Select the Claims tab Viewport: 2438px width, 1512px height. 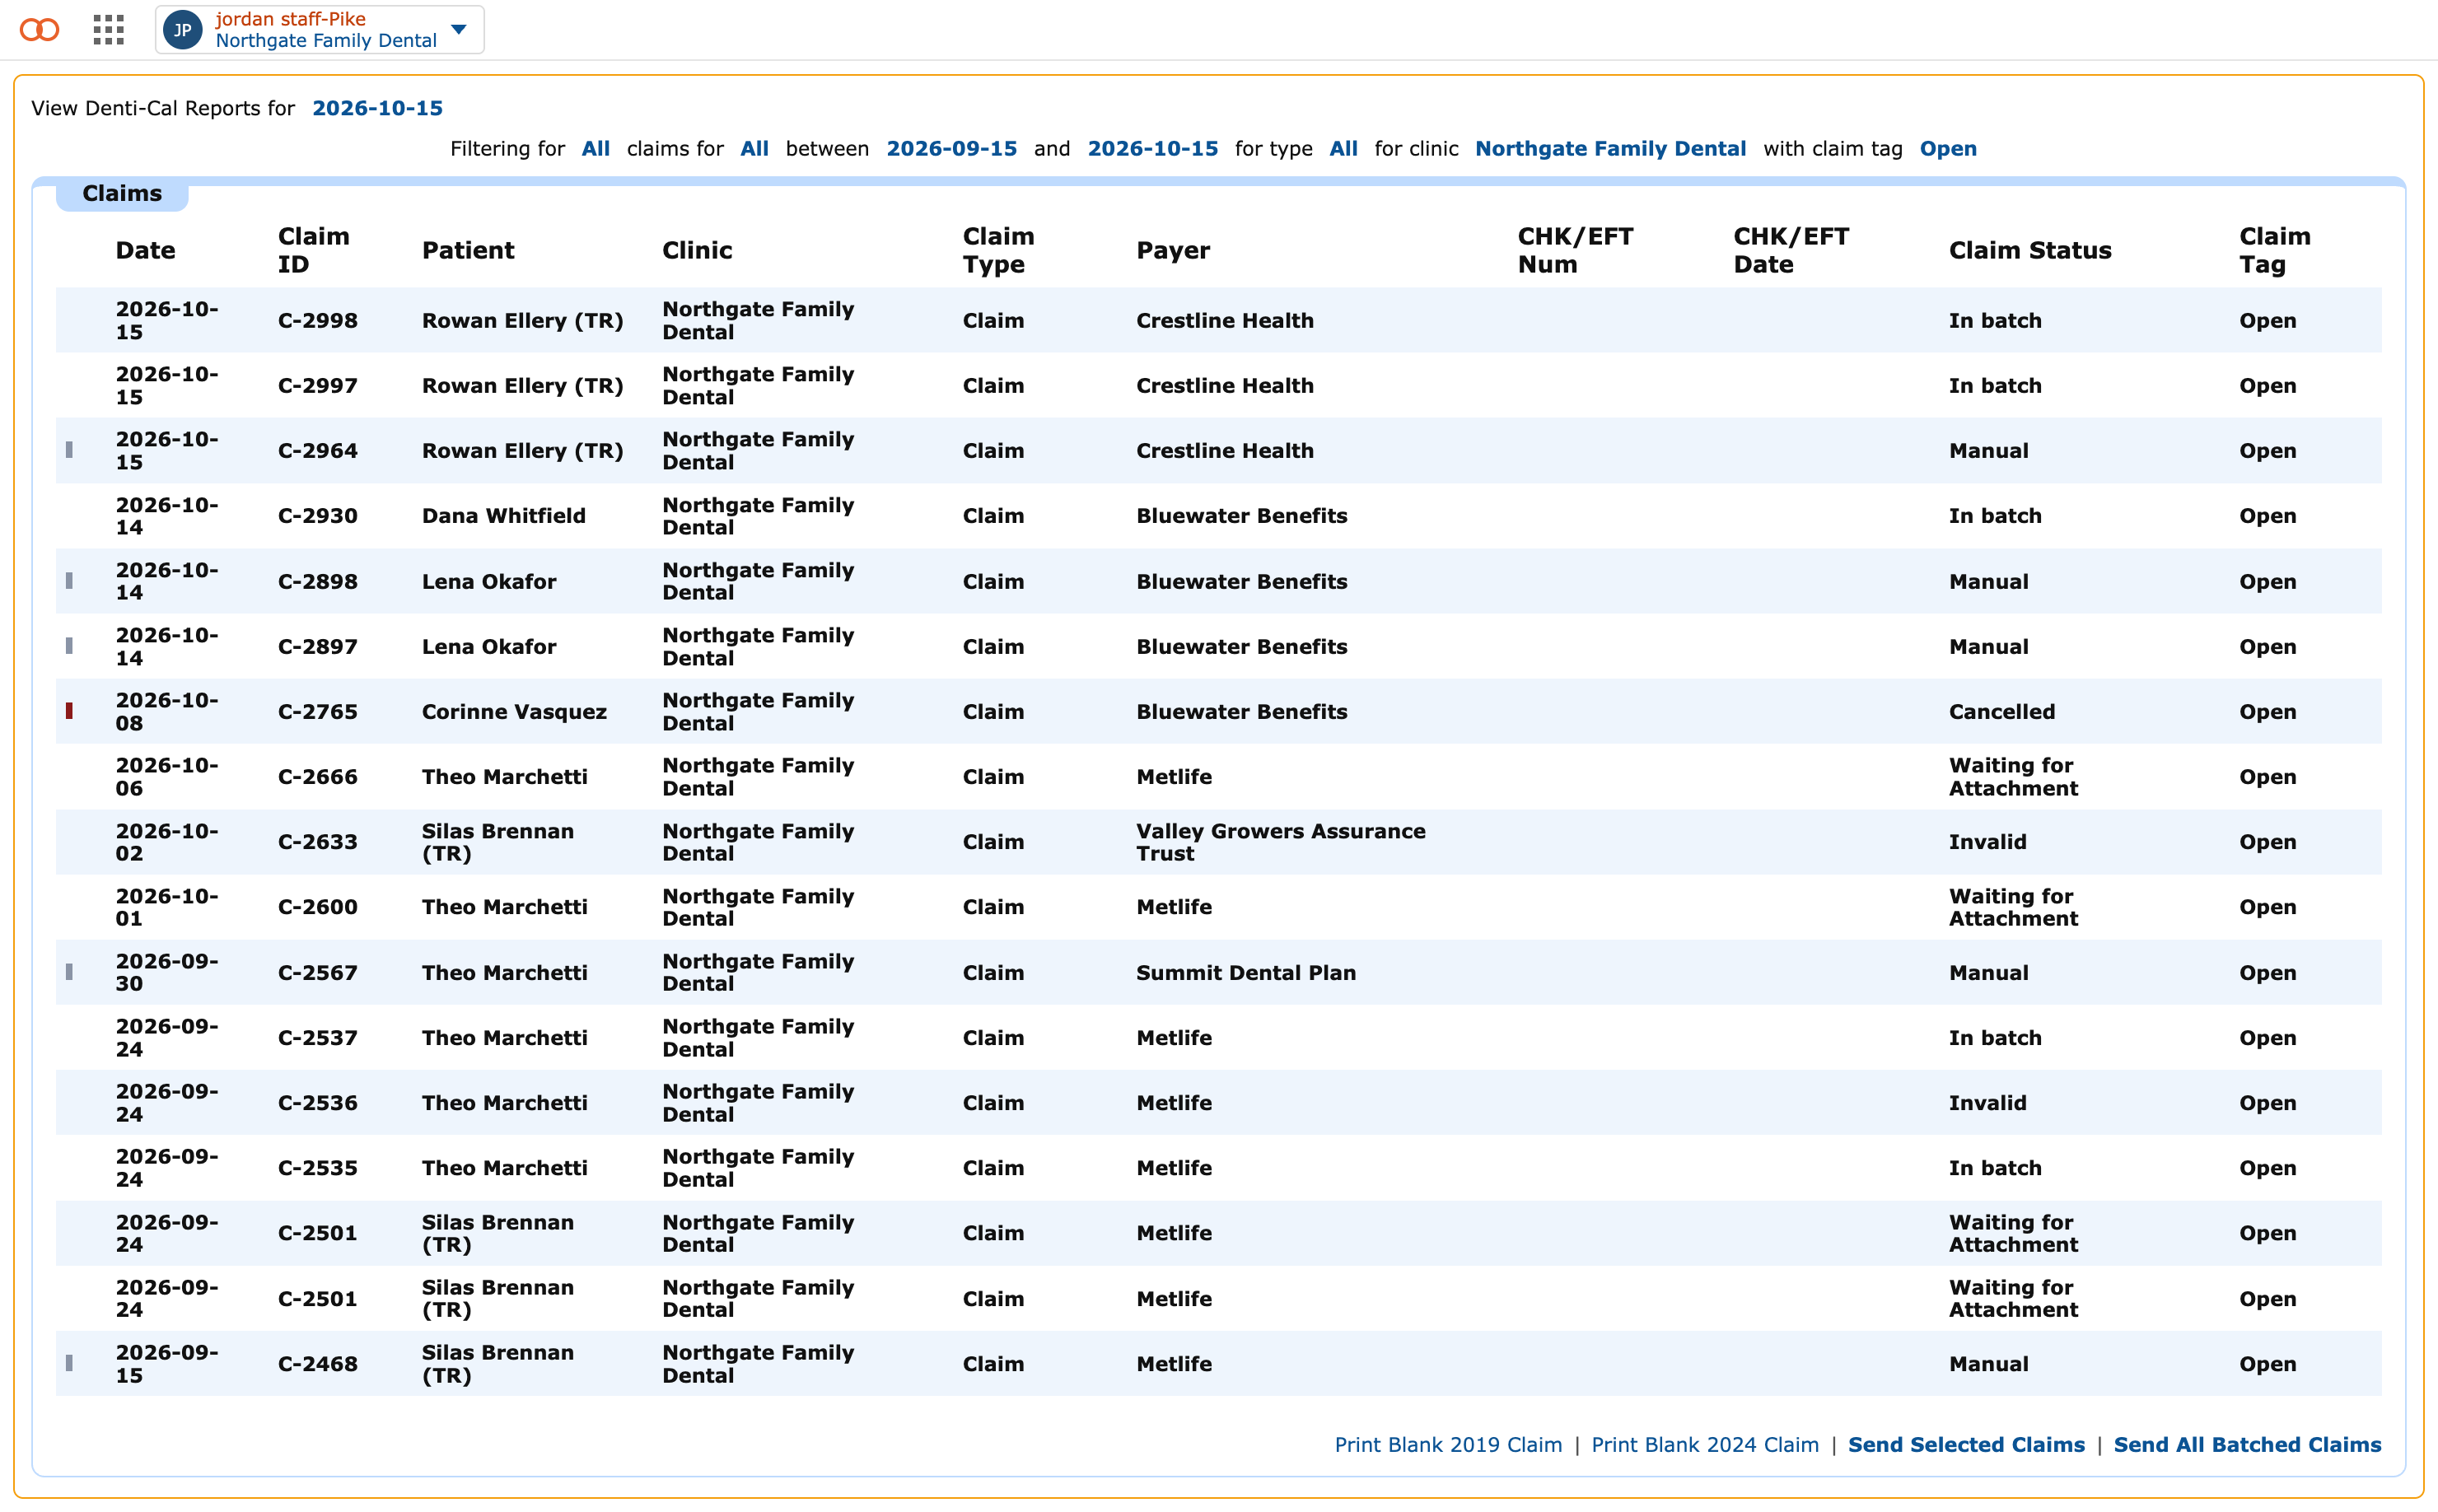[122, 194]
